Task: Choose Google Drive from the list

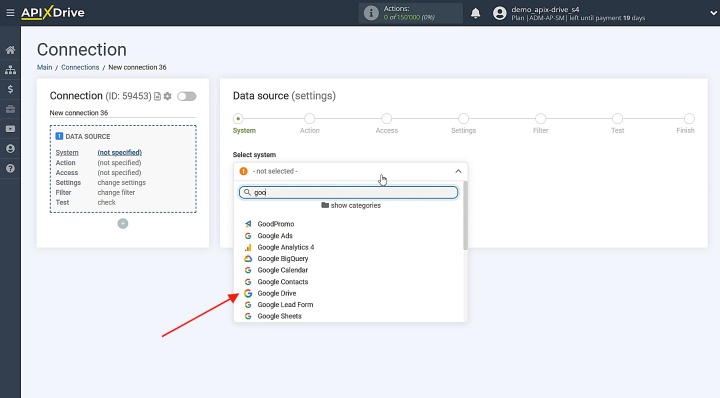Action: (x=276, y=293)
